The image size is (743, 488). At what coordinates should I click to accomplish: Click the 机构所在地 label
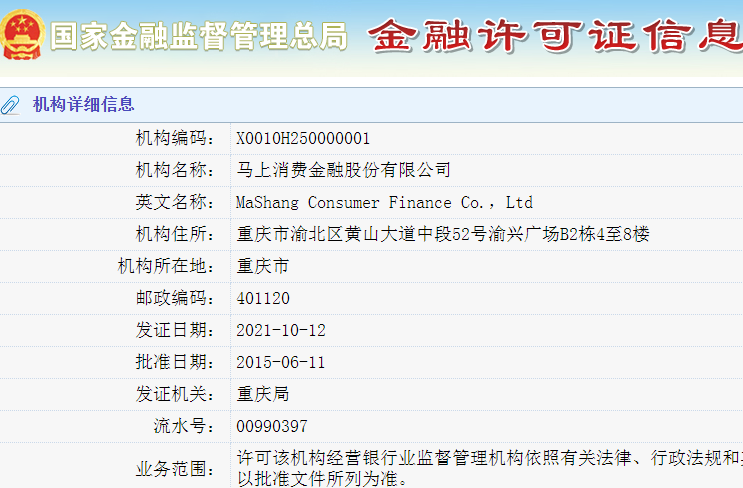click(x=166, y=266)
